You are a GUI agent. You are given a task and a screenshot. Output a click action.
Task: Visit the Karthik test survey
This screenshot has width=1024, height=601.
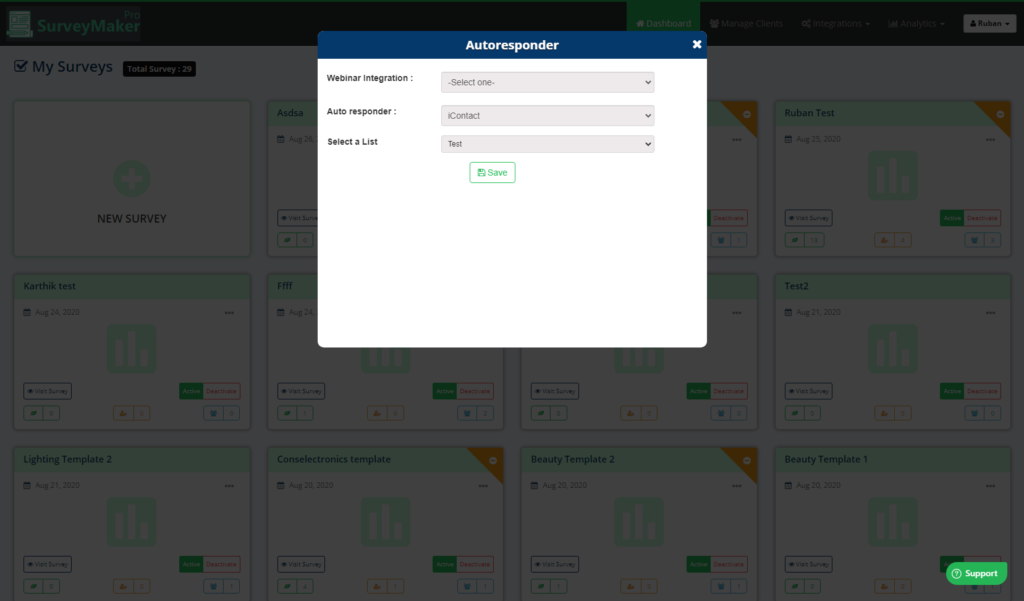[48, 391]
